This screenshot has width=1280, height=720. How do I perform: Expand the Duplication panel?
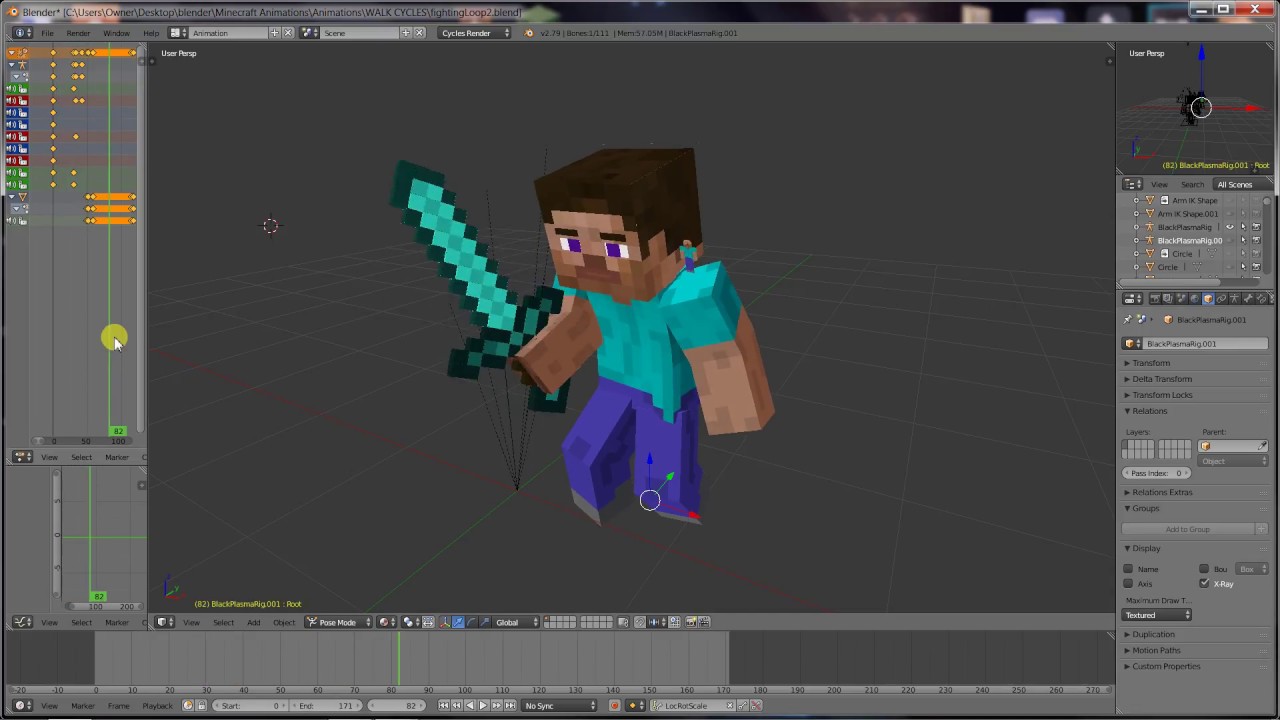coord(1153,634)
